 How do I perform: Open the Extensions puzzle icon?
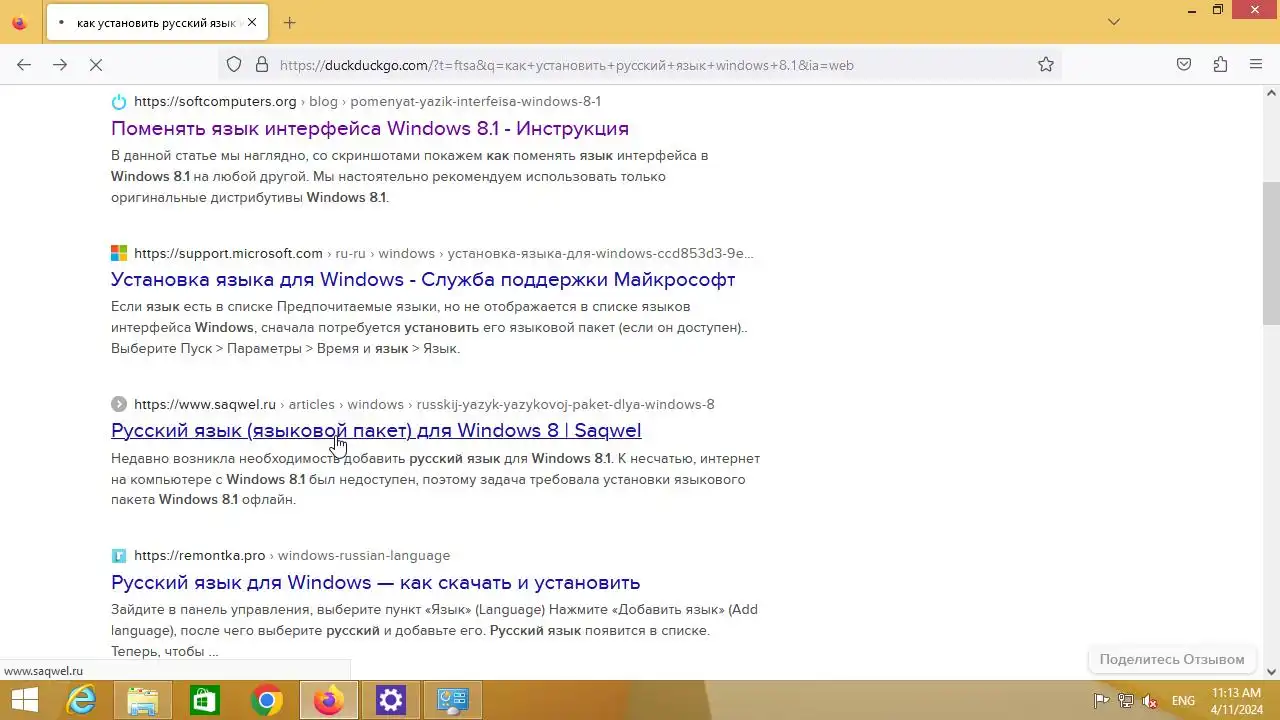pyautogui.click(x=1220, y=65)
